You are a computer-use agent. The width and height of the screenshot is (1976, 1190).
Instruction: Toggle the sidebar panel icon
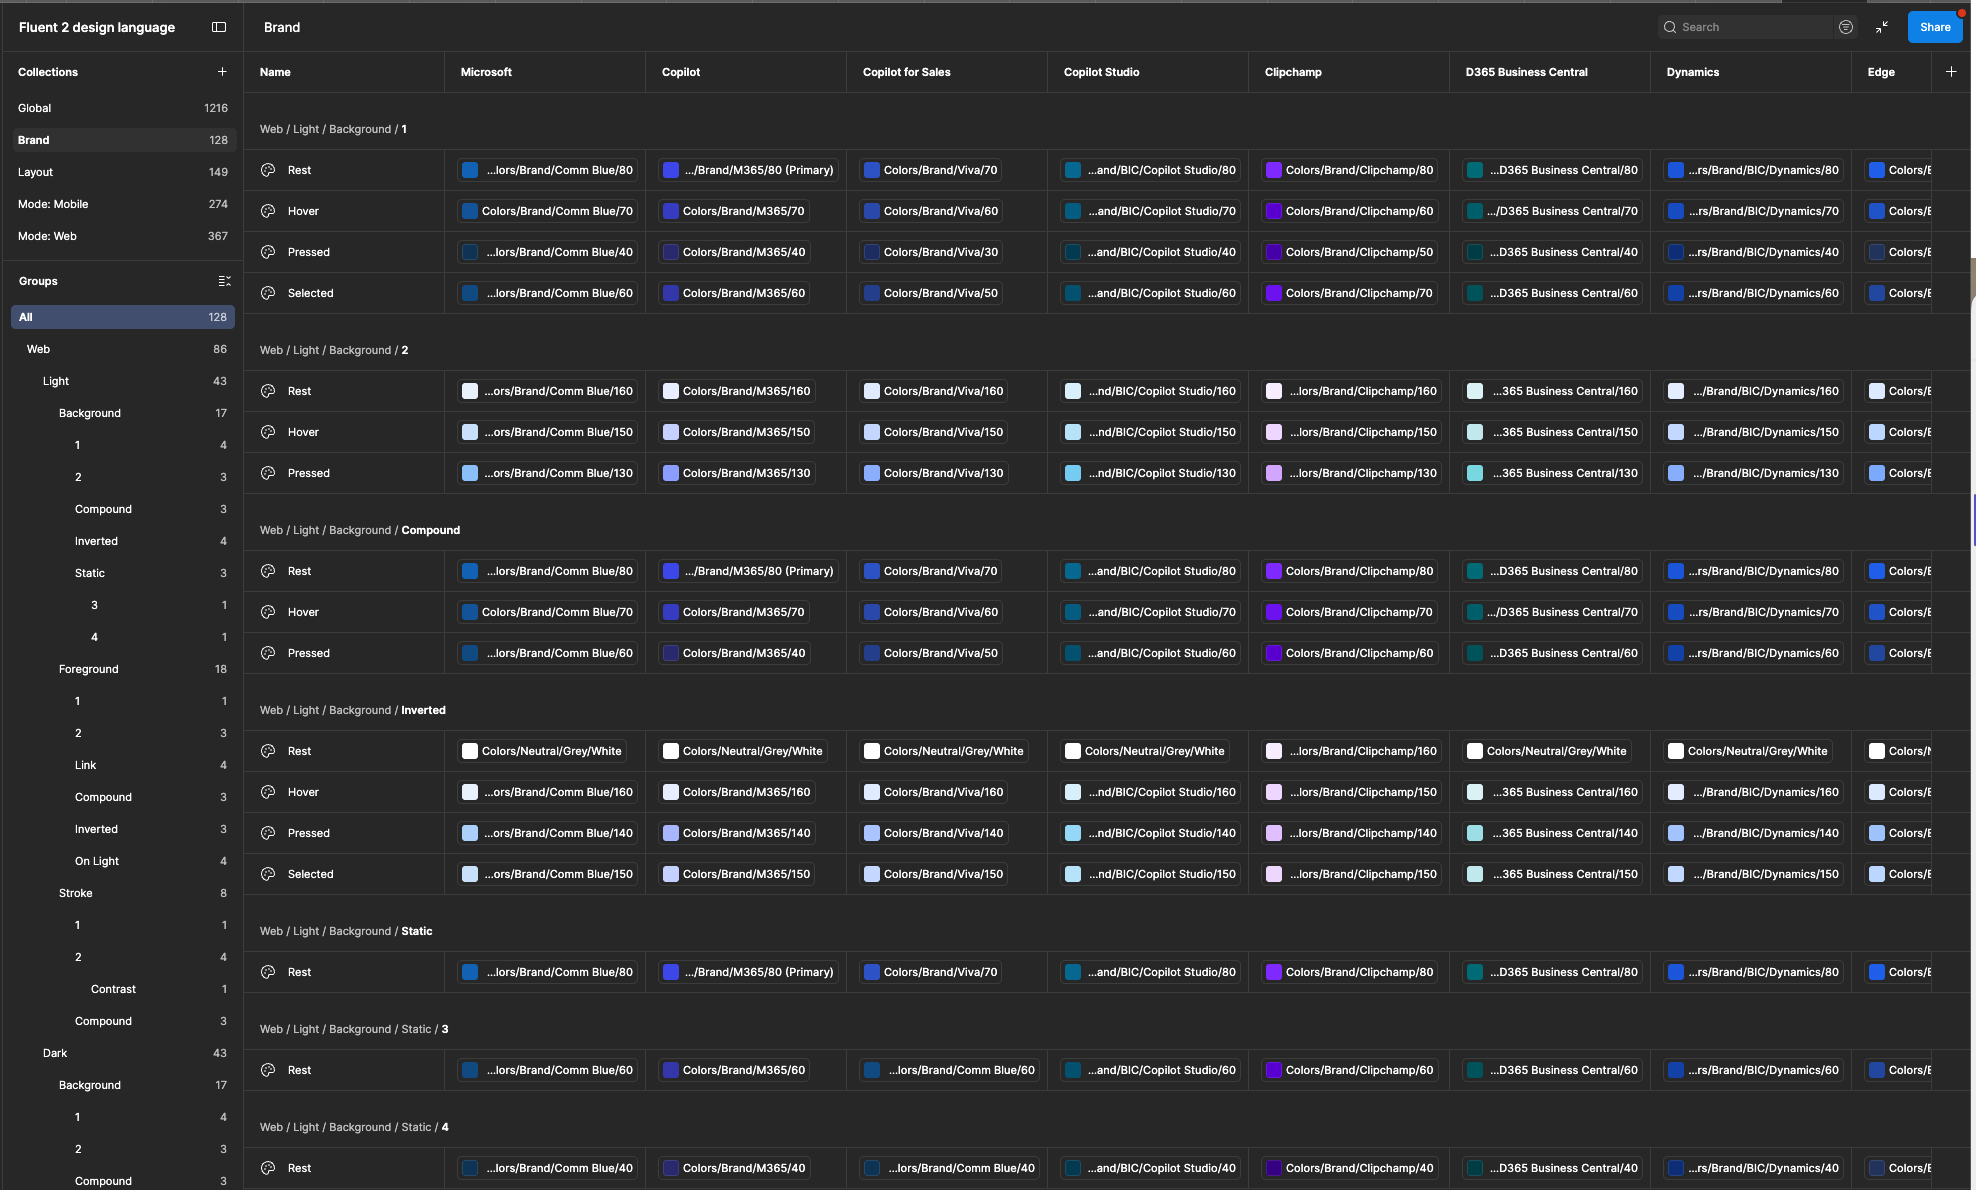pos(219,27)
